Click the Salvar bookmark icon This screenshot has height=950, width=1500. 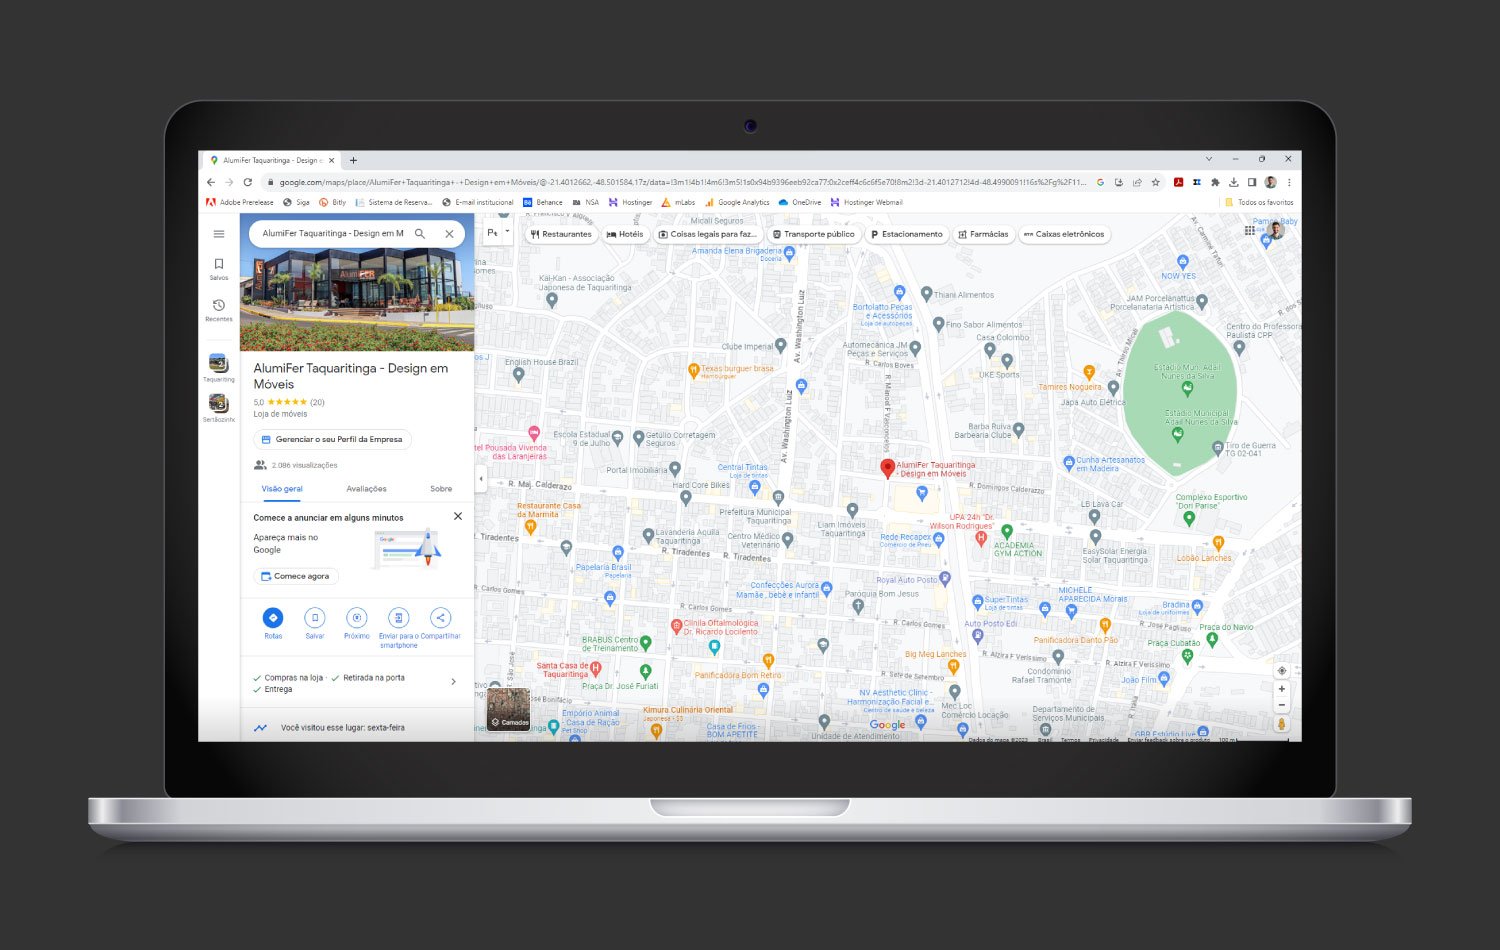click(315, 618)
